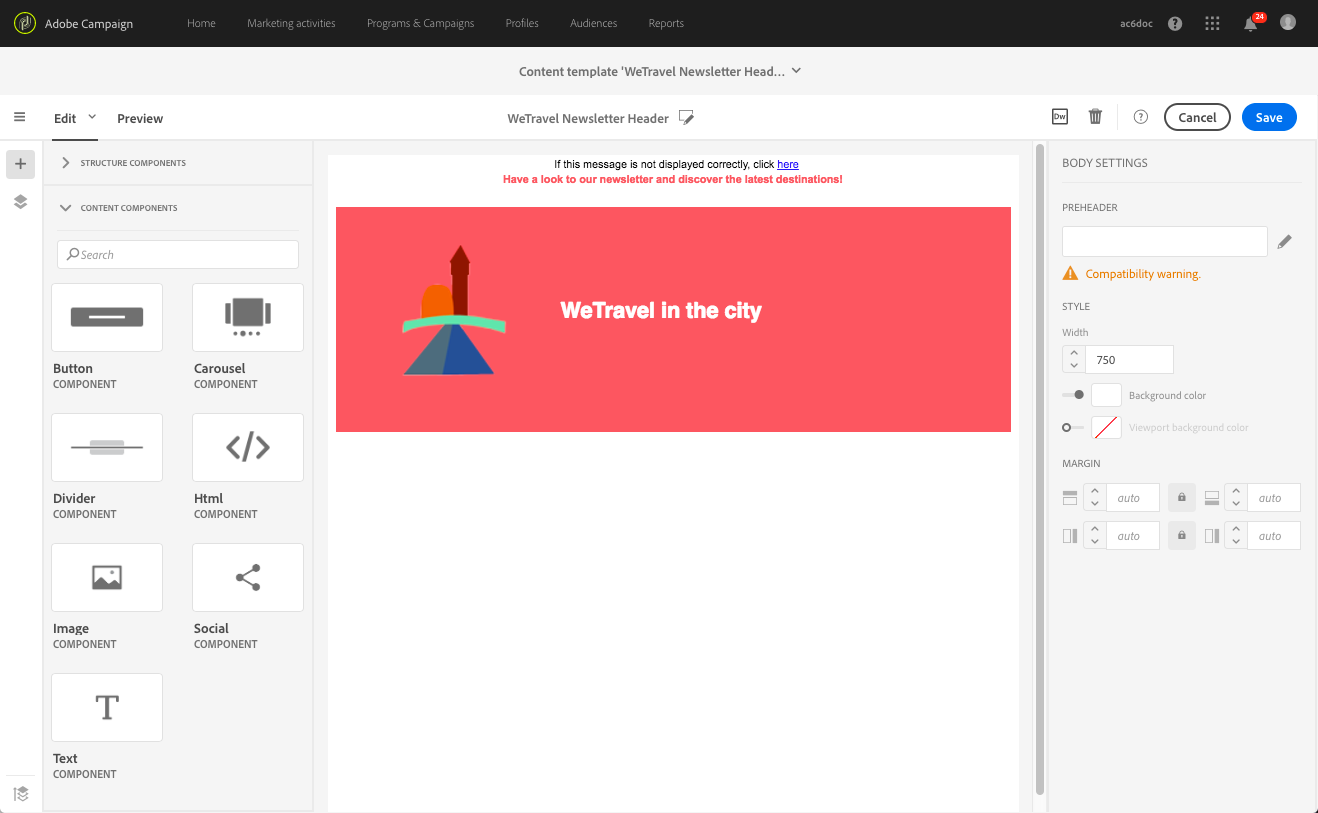Select the Divider component icon
Viewport: 1318px width, 813px height.
[x=107, y=447]
